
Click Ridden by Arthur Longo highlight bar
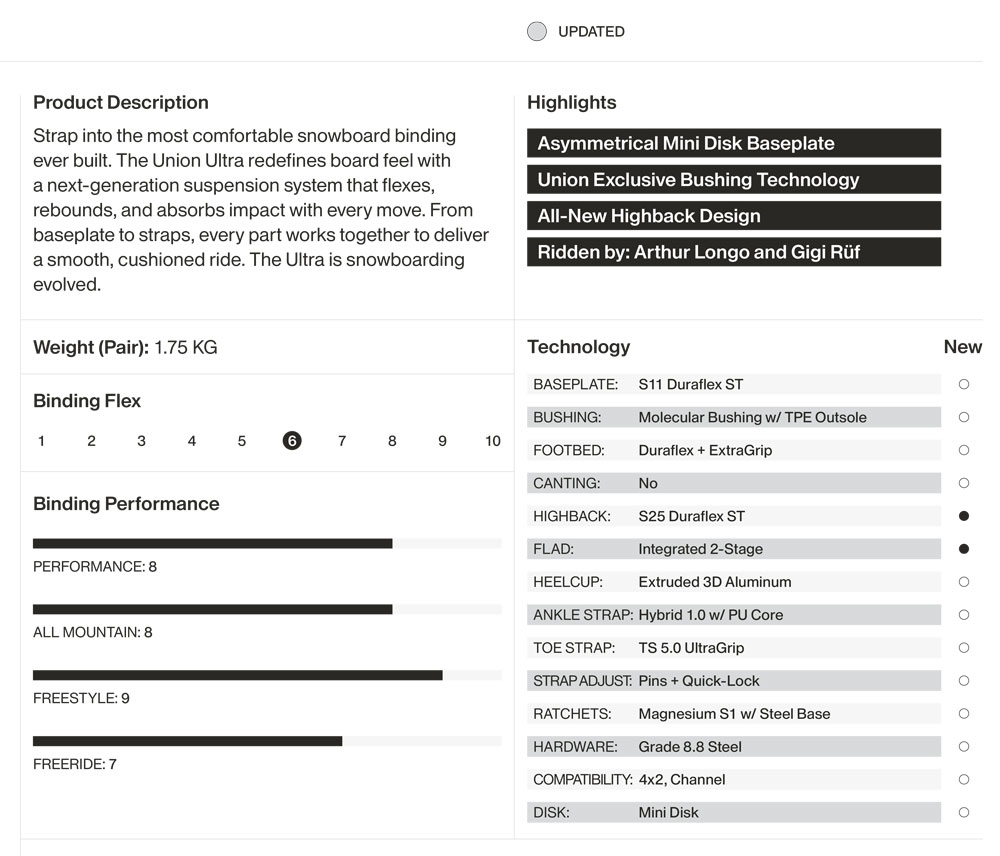(x=733, y=252)
